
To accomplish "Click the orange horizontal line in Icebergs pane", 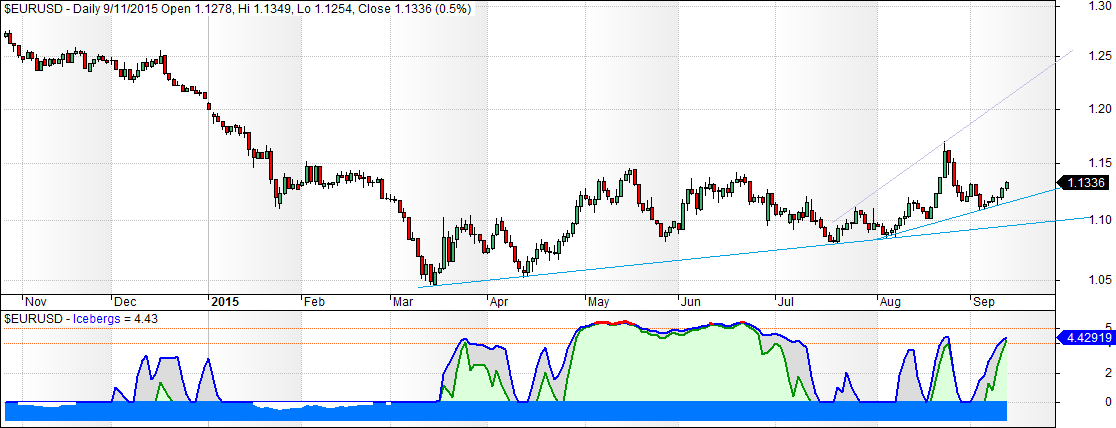I will 500,329.
